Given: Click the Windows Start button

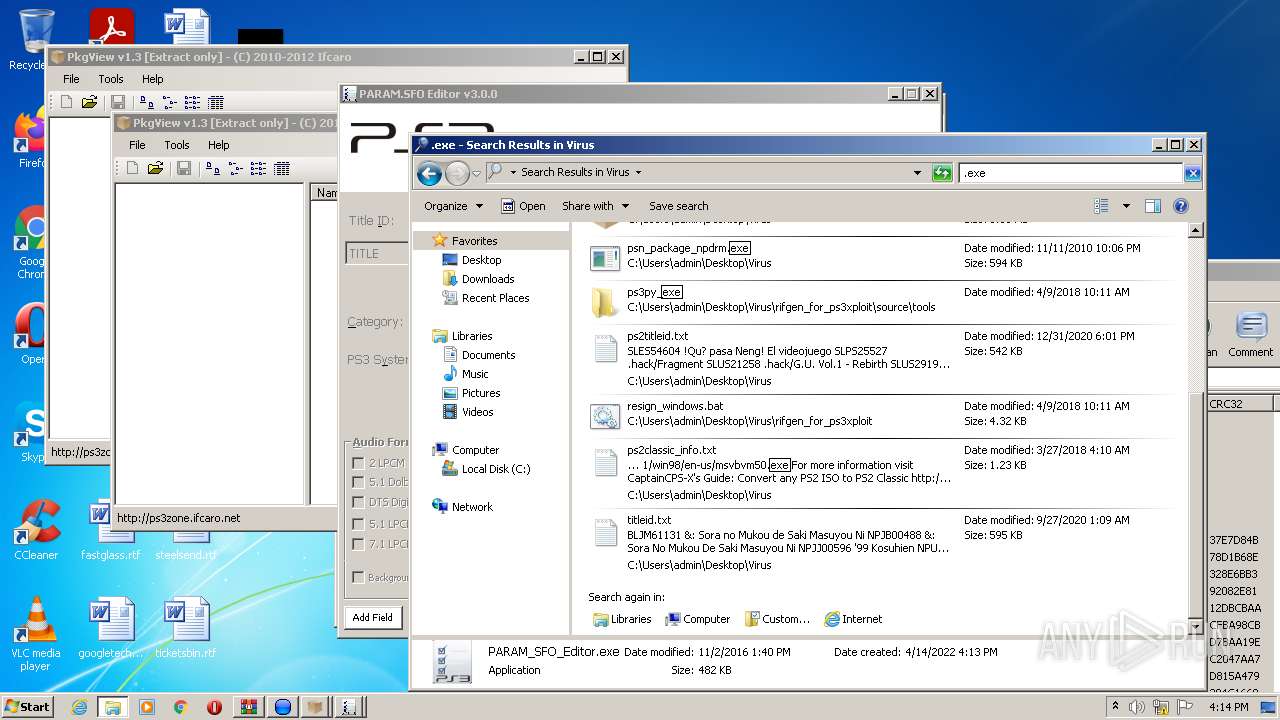Looking at the screenshot, I should [x=27, y=707].
